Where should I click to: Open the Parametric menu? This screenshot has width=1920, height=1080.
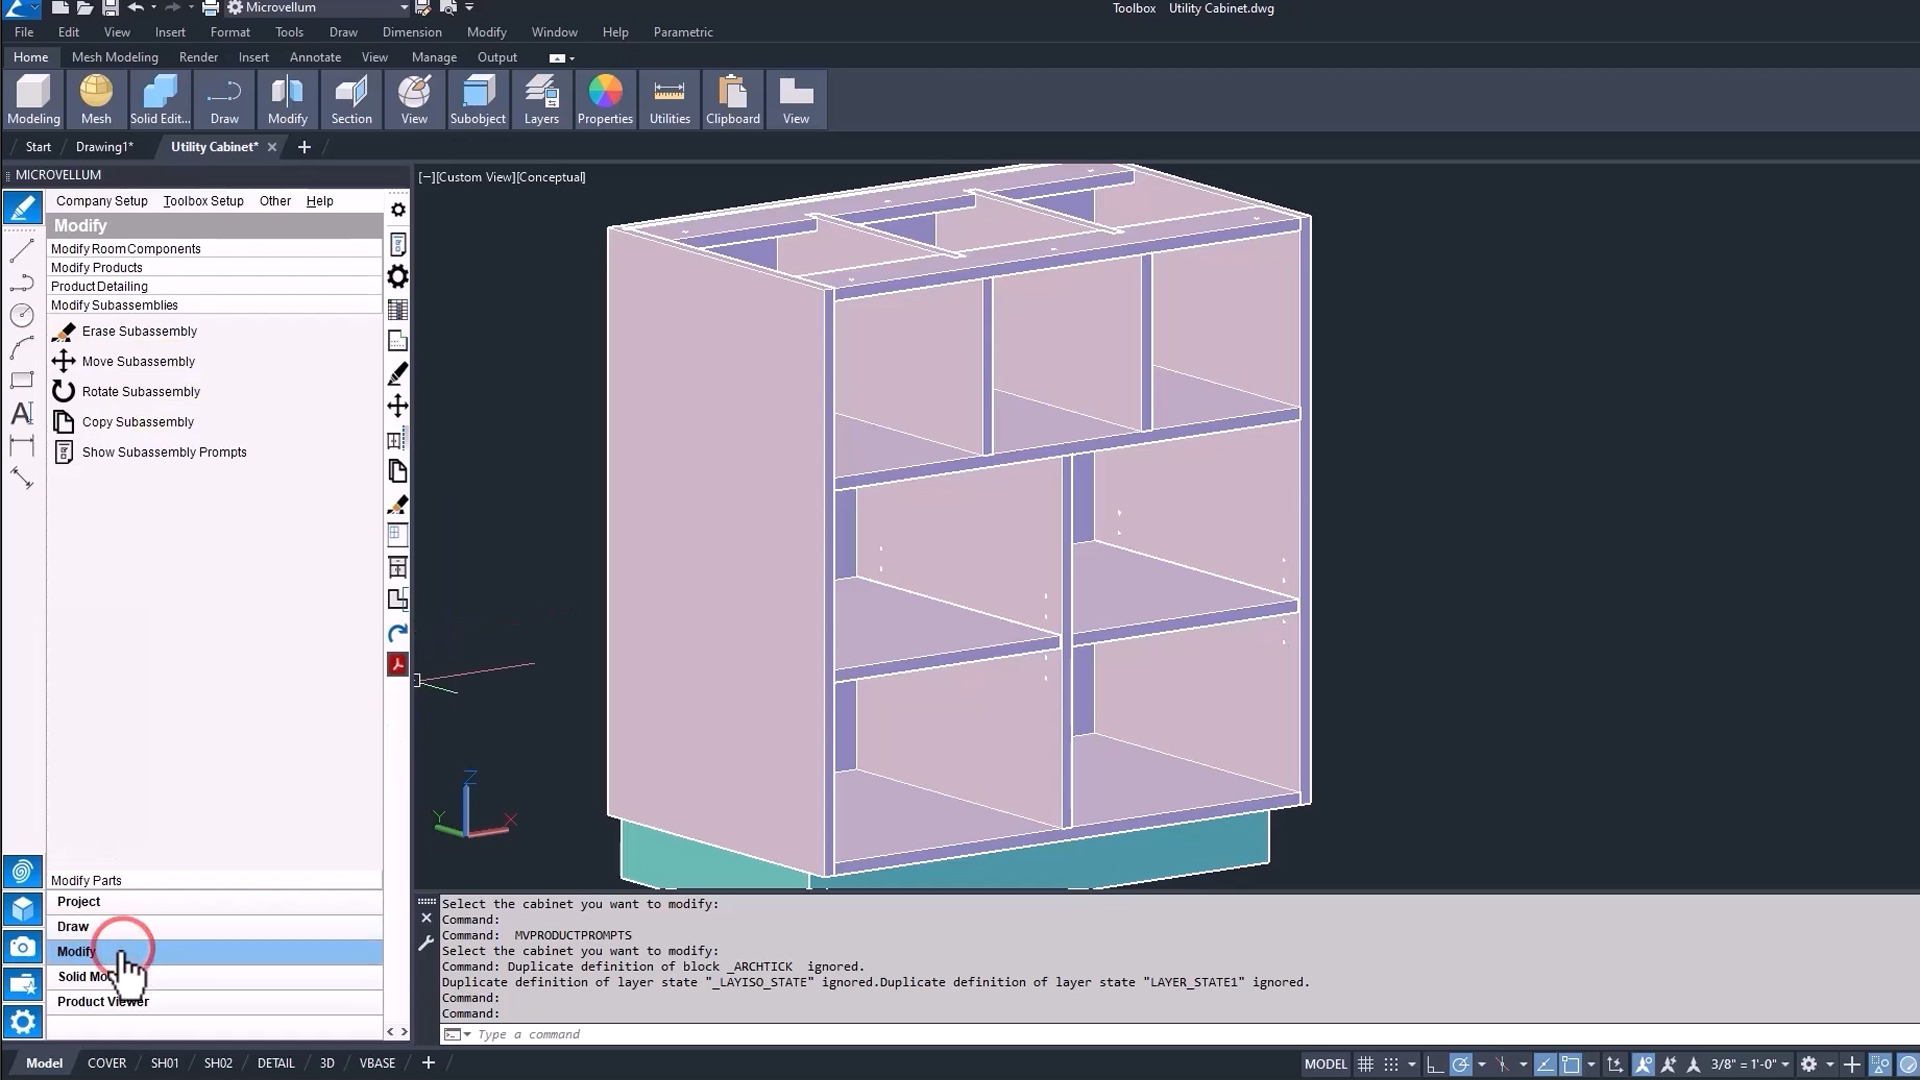pyautogui.click(x=683, y=32)
